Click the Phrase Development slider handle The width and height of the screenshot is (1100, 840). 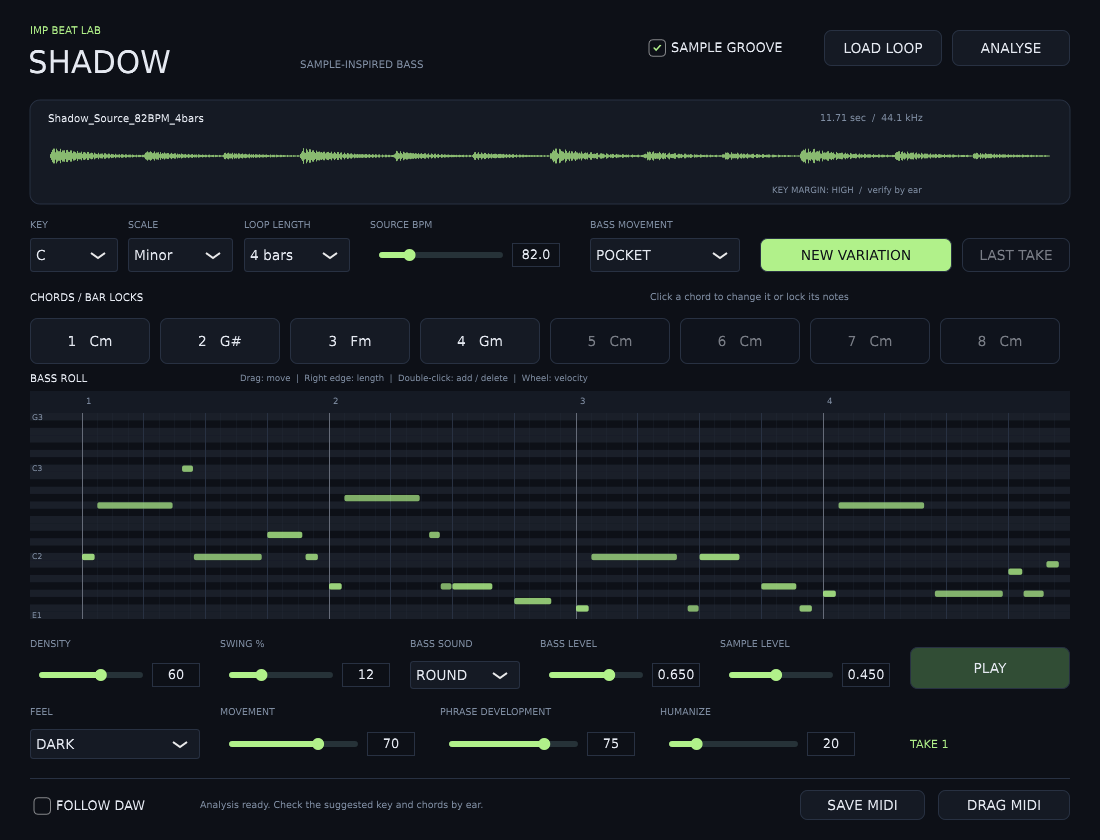[544, 744]
